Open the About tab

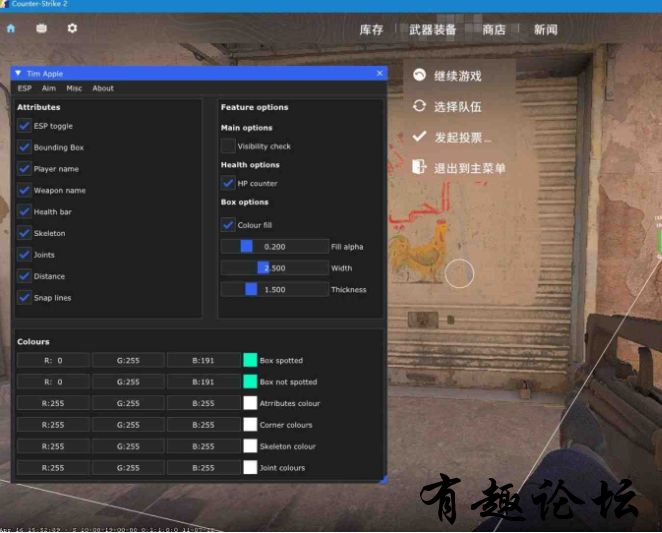point(103,88)
